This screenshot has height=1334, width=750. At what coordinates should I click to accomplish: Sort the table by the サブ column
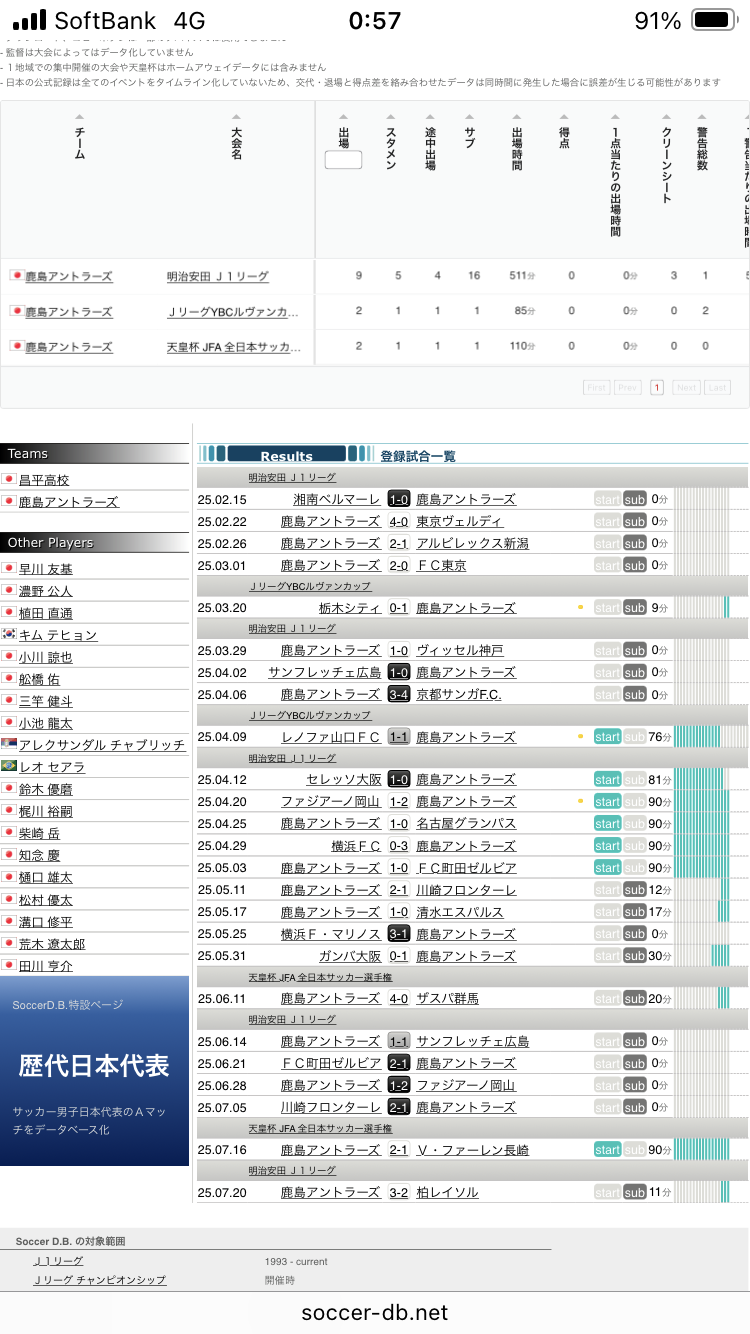(x=469, y=133)
